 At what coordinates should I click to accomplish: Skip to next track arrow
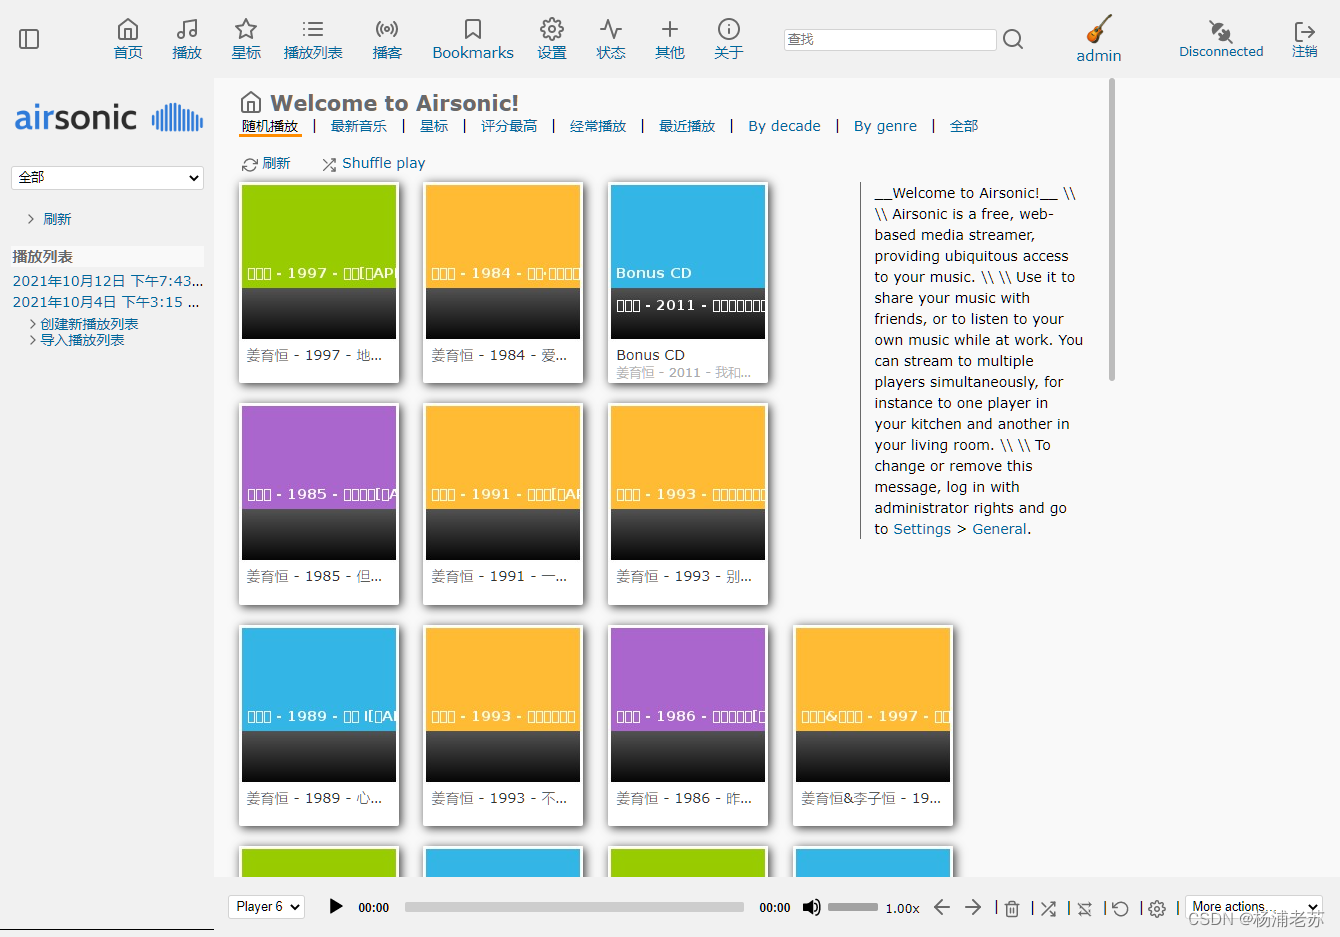pyautogui.click(x=973, y=907)
